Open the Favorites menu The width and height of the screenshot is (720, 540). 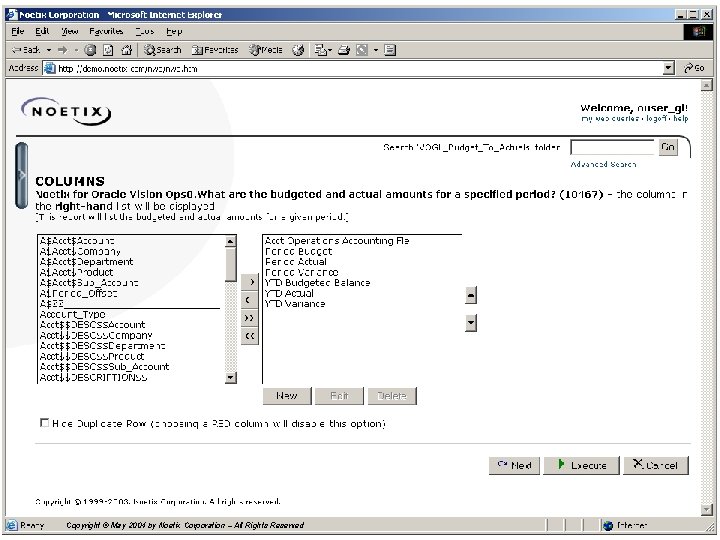pos(106,31)
